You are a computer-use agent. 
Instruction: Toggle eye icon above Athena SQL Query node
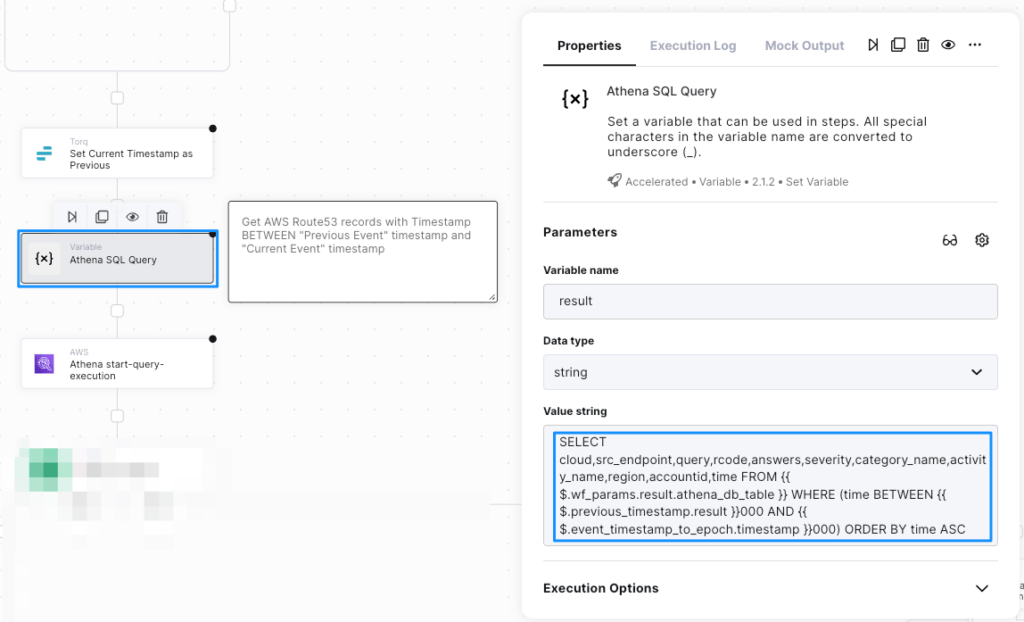[132, 216]
